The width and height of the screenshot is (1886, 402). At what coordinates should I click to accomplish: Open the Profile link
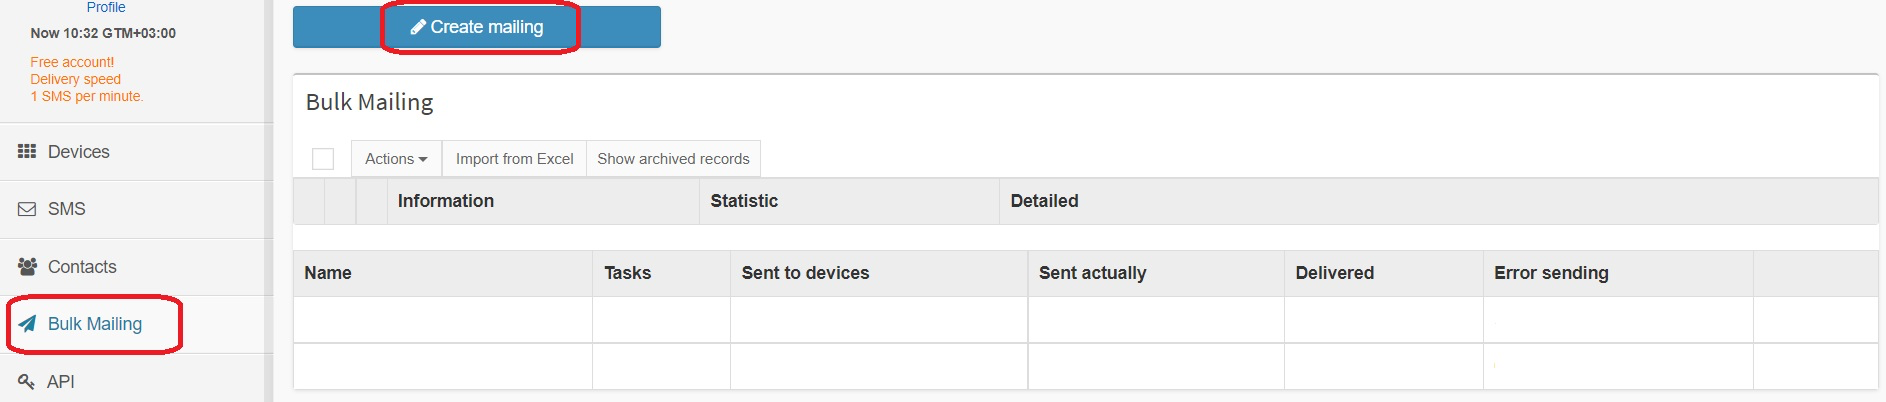click(106, 7)
